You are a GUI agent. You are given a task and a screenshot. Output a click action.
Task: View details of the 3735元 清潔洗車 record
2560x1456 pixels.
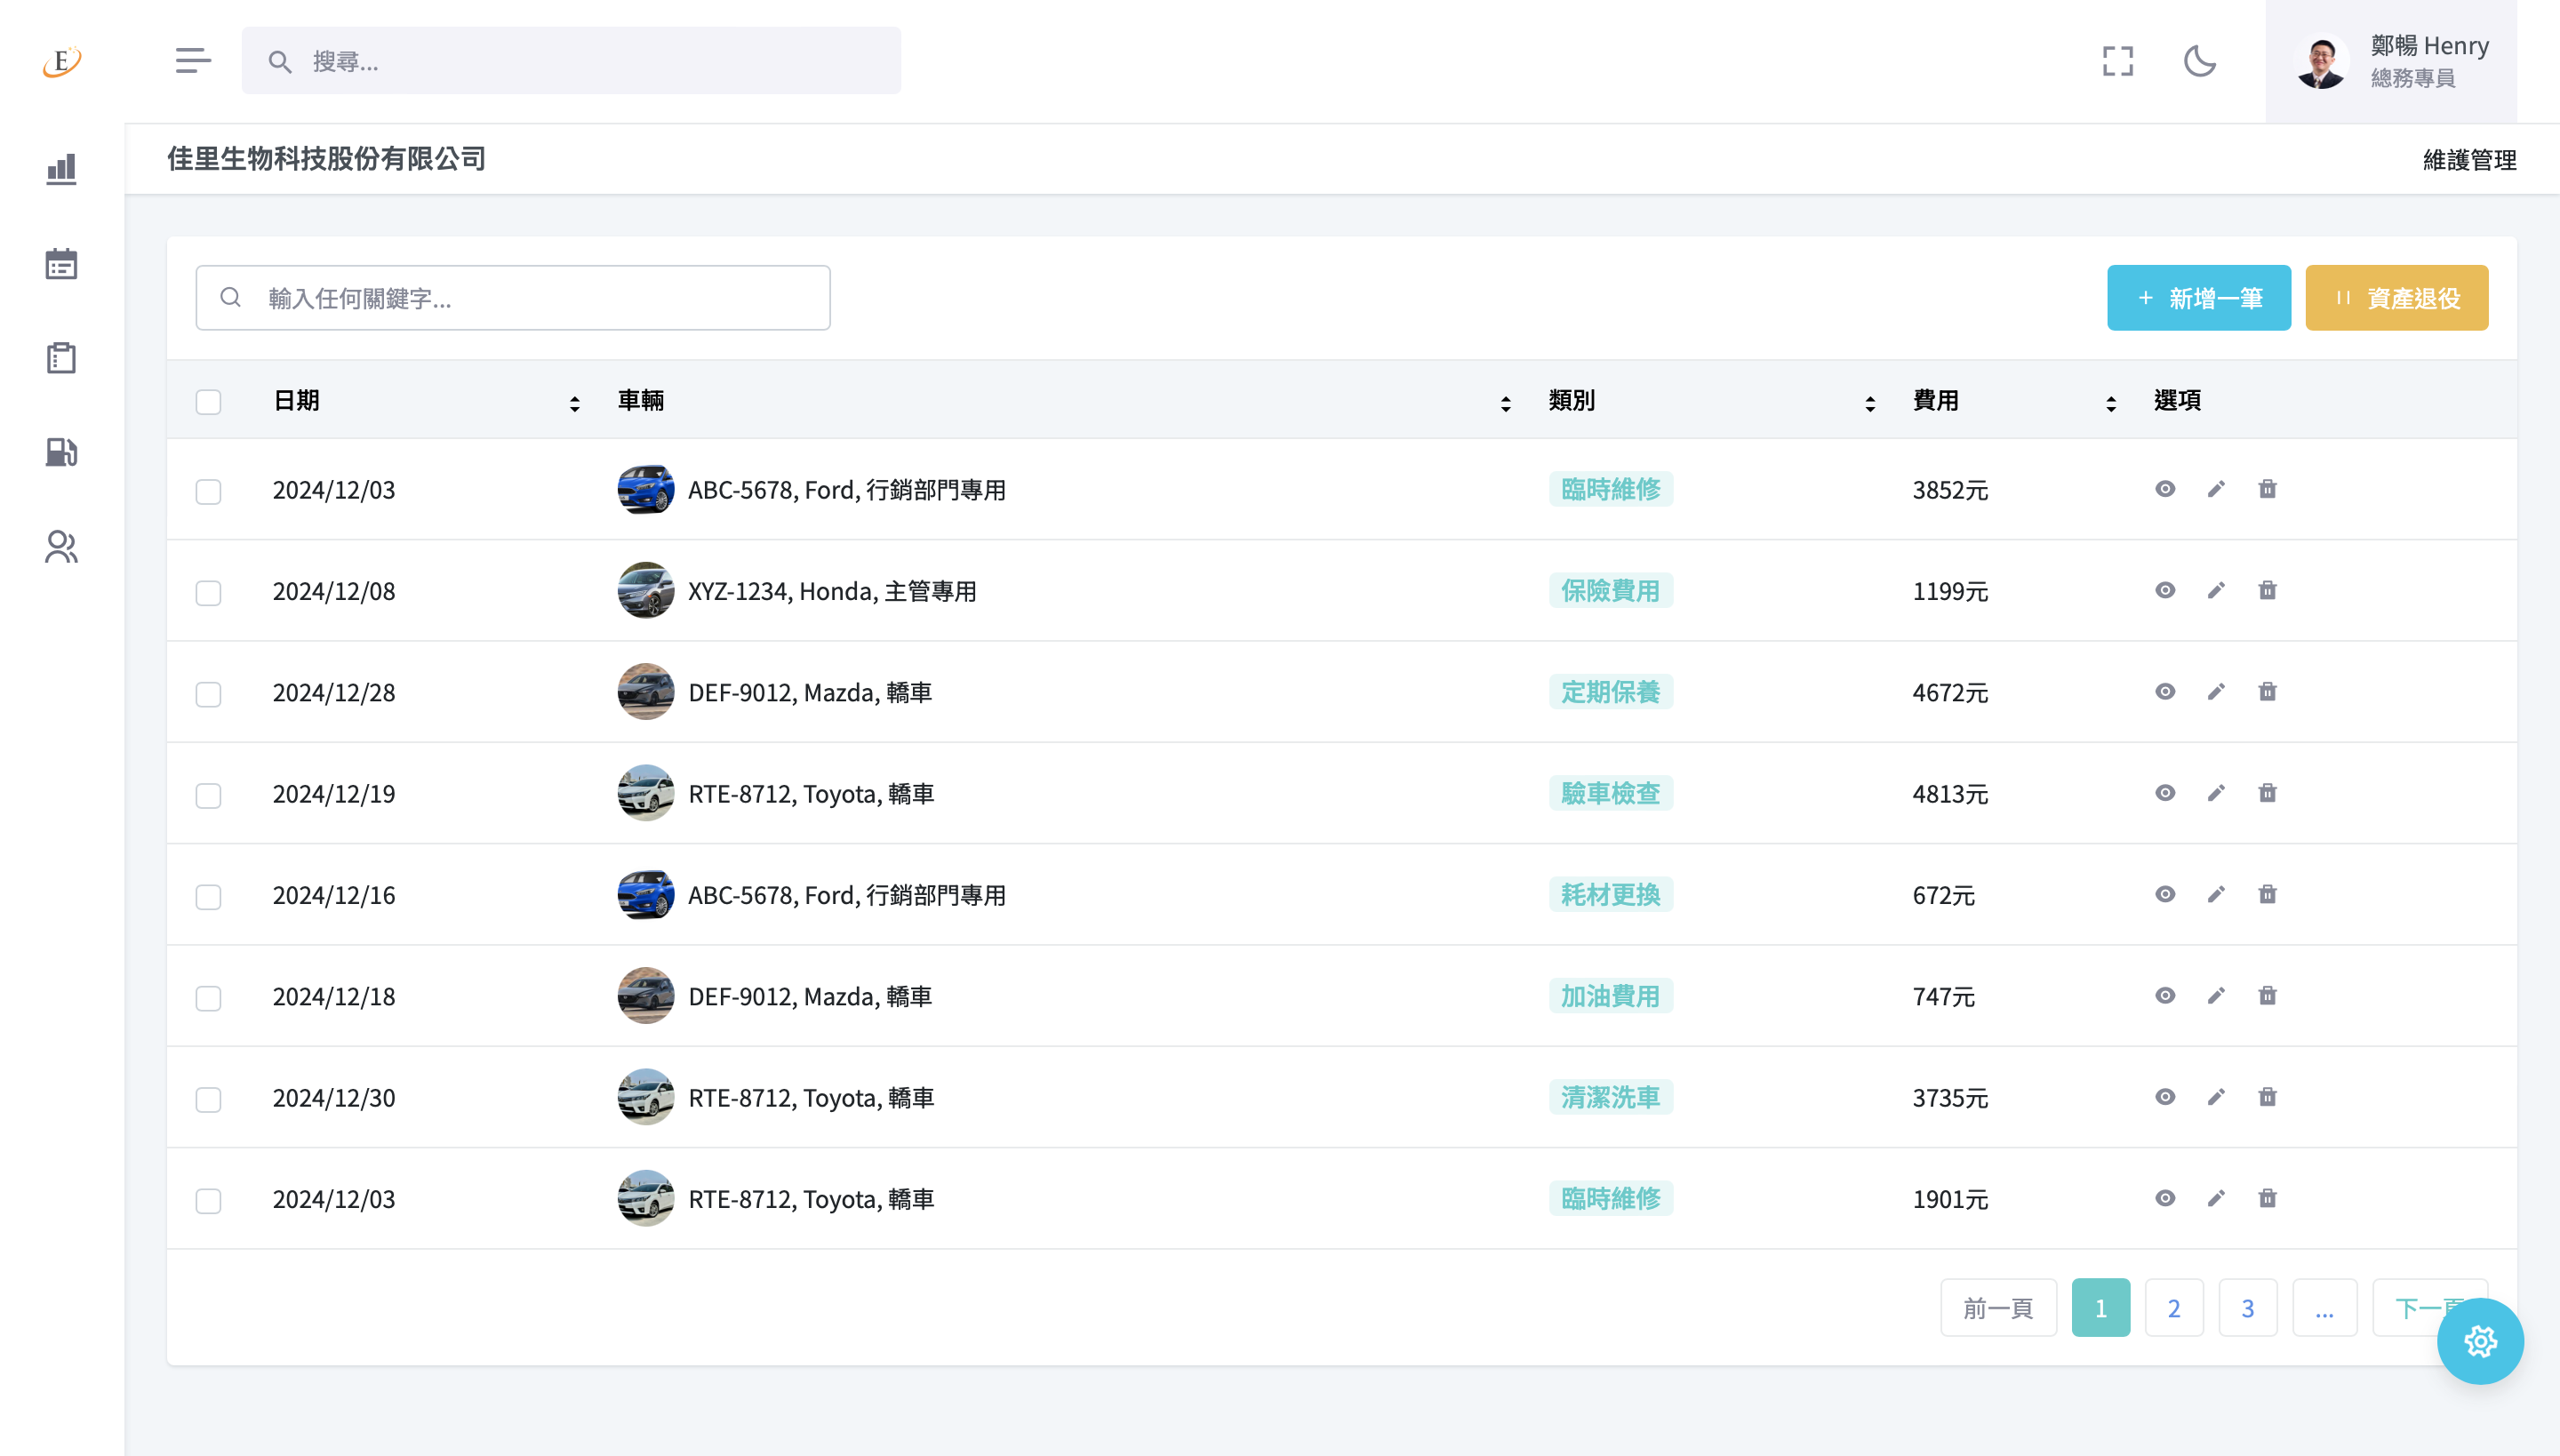pos(2165,1097)
